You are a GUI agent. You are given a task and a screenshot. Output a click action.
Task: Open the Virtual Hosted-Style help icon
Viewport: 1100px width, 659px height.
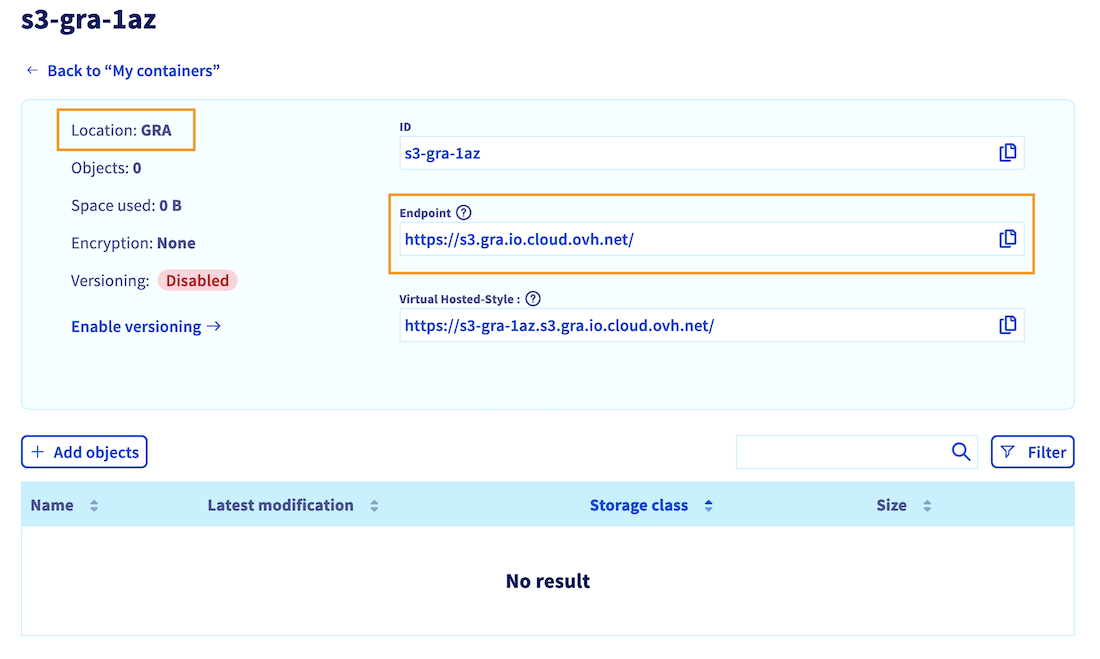[533, 299]
